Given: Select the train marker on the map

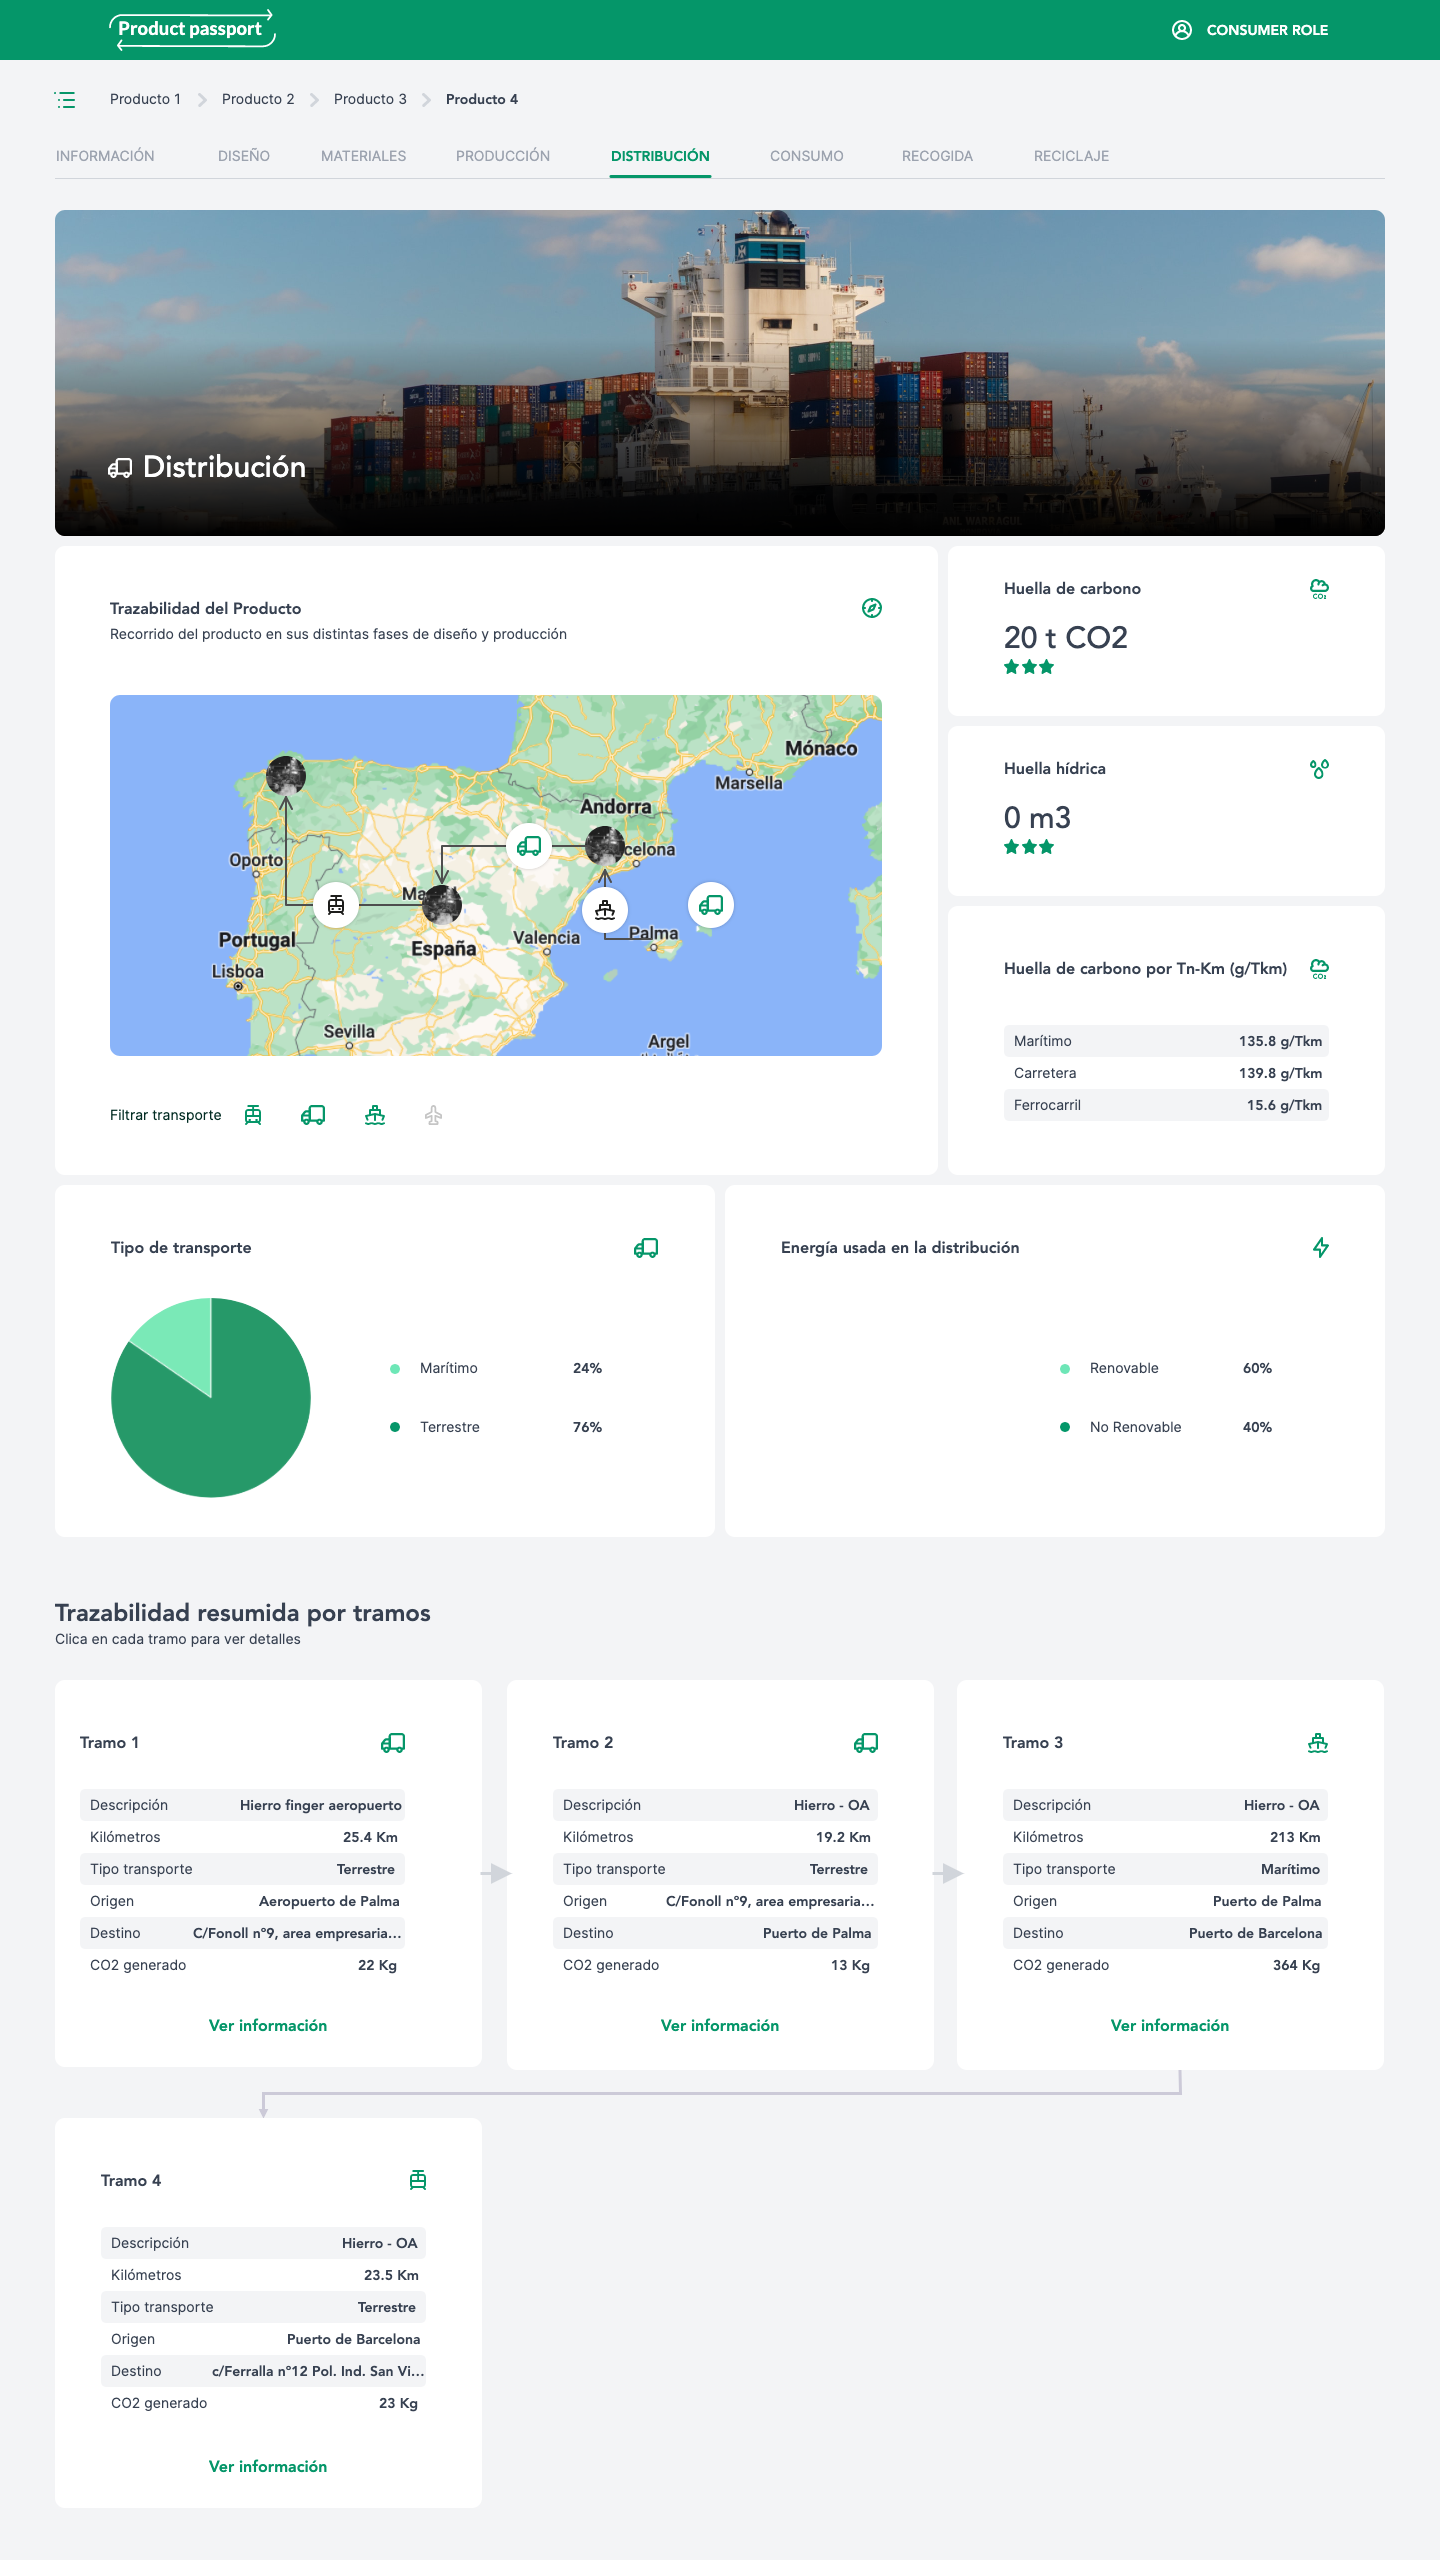Looking at the screenshot, I should pos(336,905).
